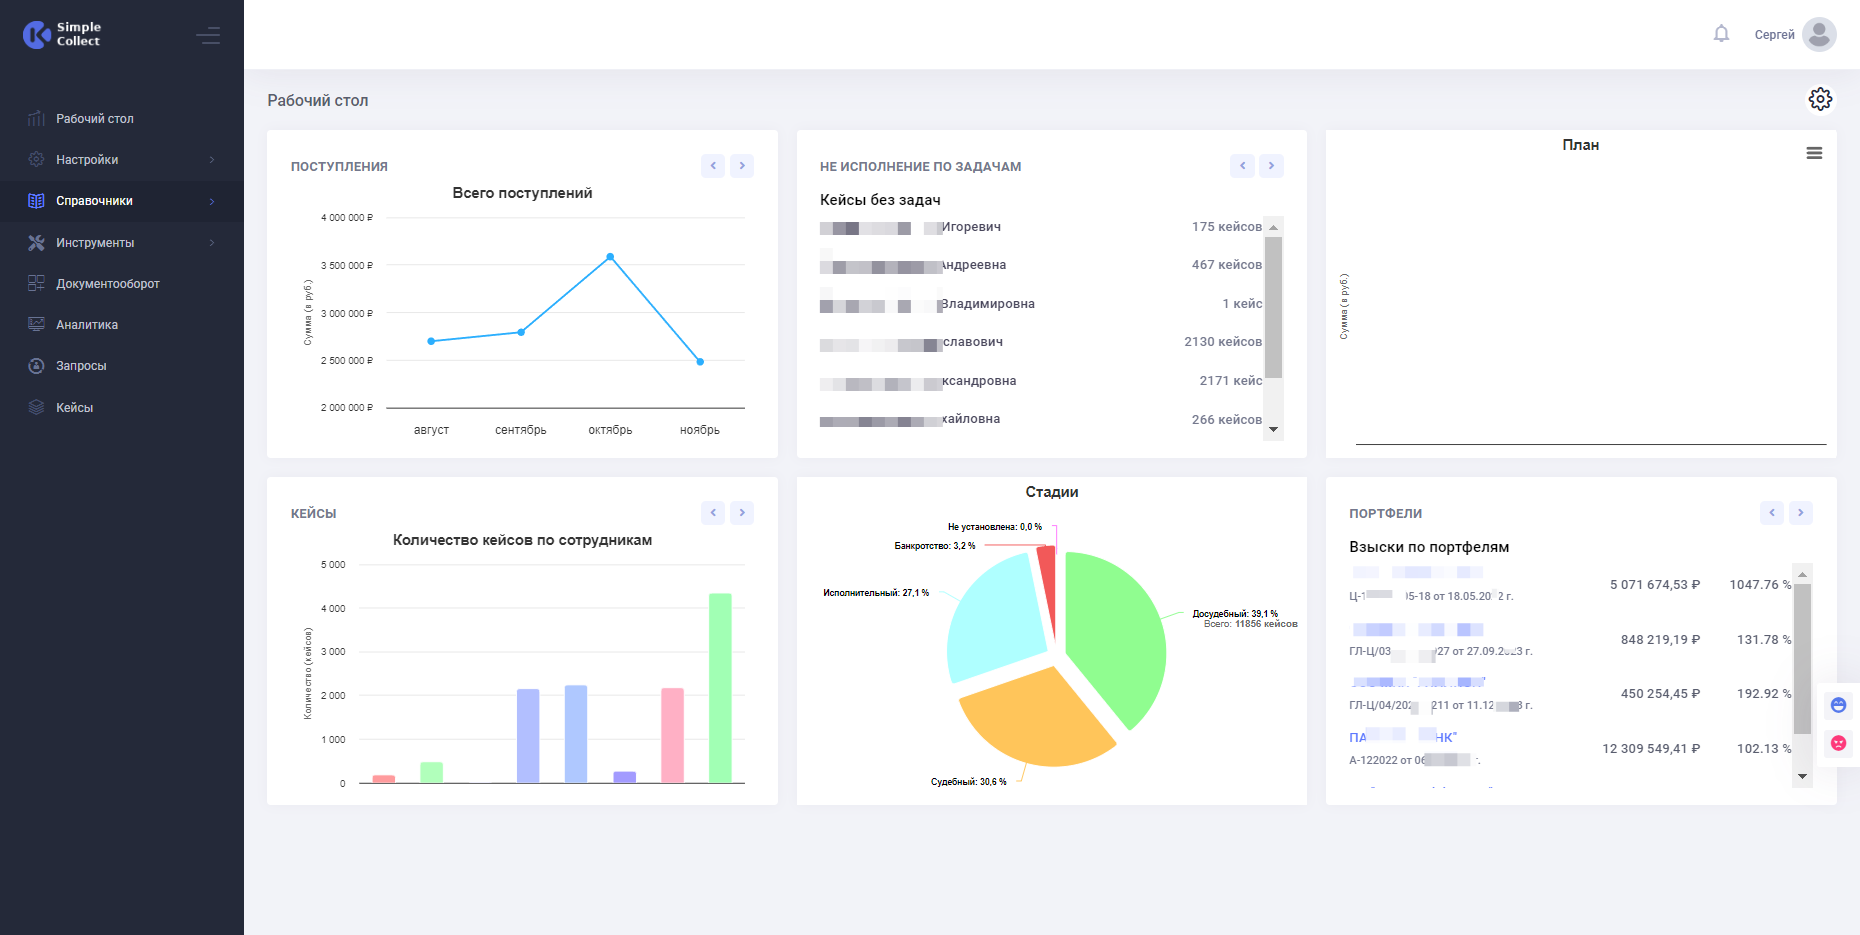The image size is (1860, 935).
Task: Show next Поступления chart
Action: [742, 166]
